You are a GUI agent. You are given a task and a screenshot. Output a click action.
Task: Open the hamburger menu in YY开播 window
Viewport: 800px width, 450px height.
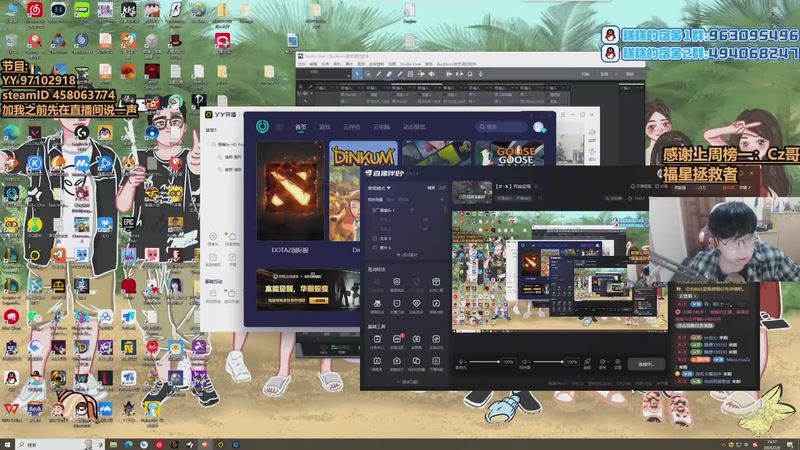[563, 115]
